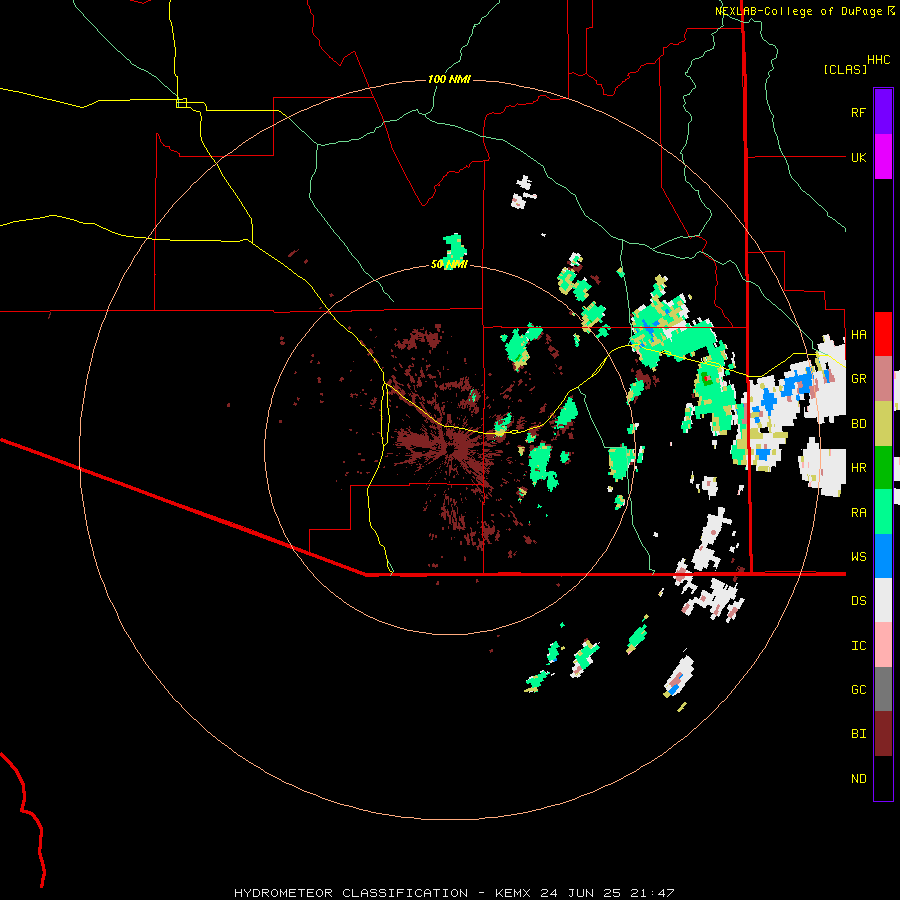Click the BD yellow legend swatch

tap(883, 424)
